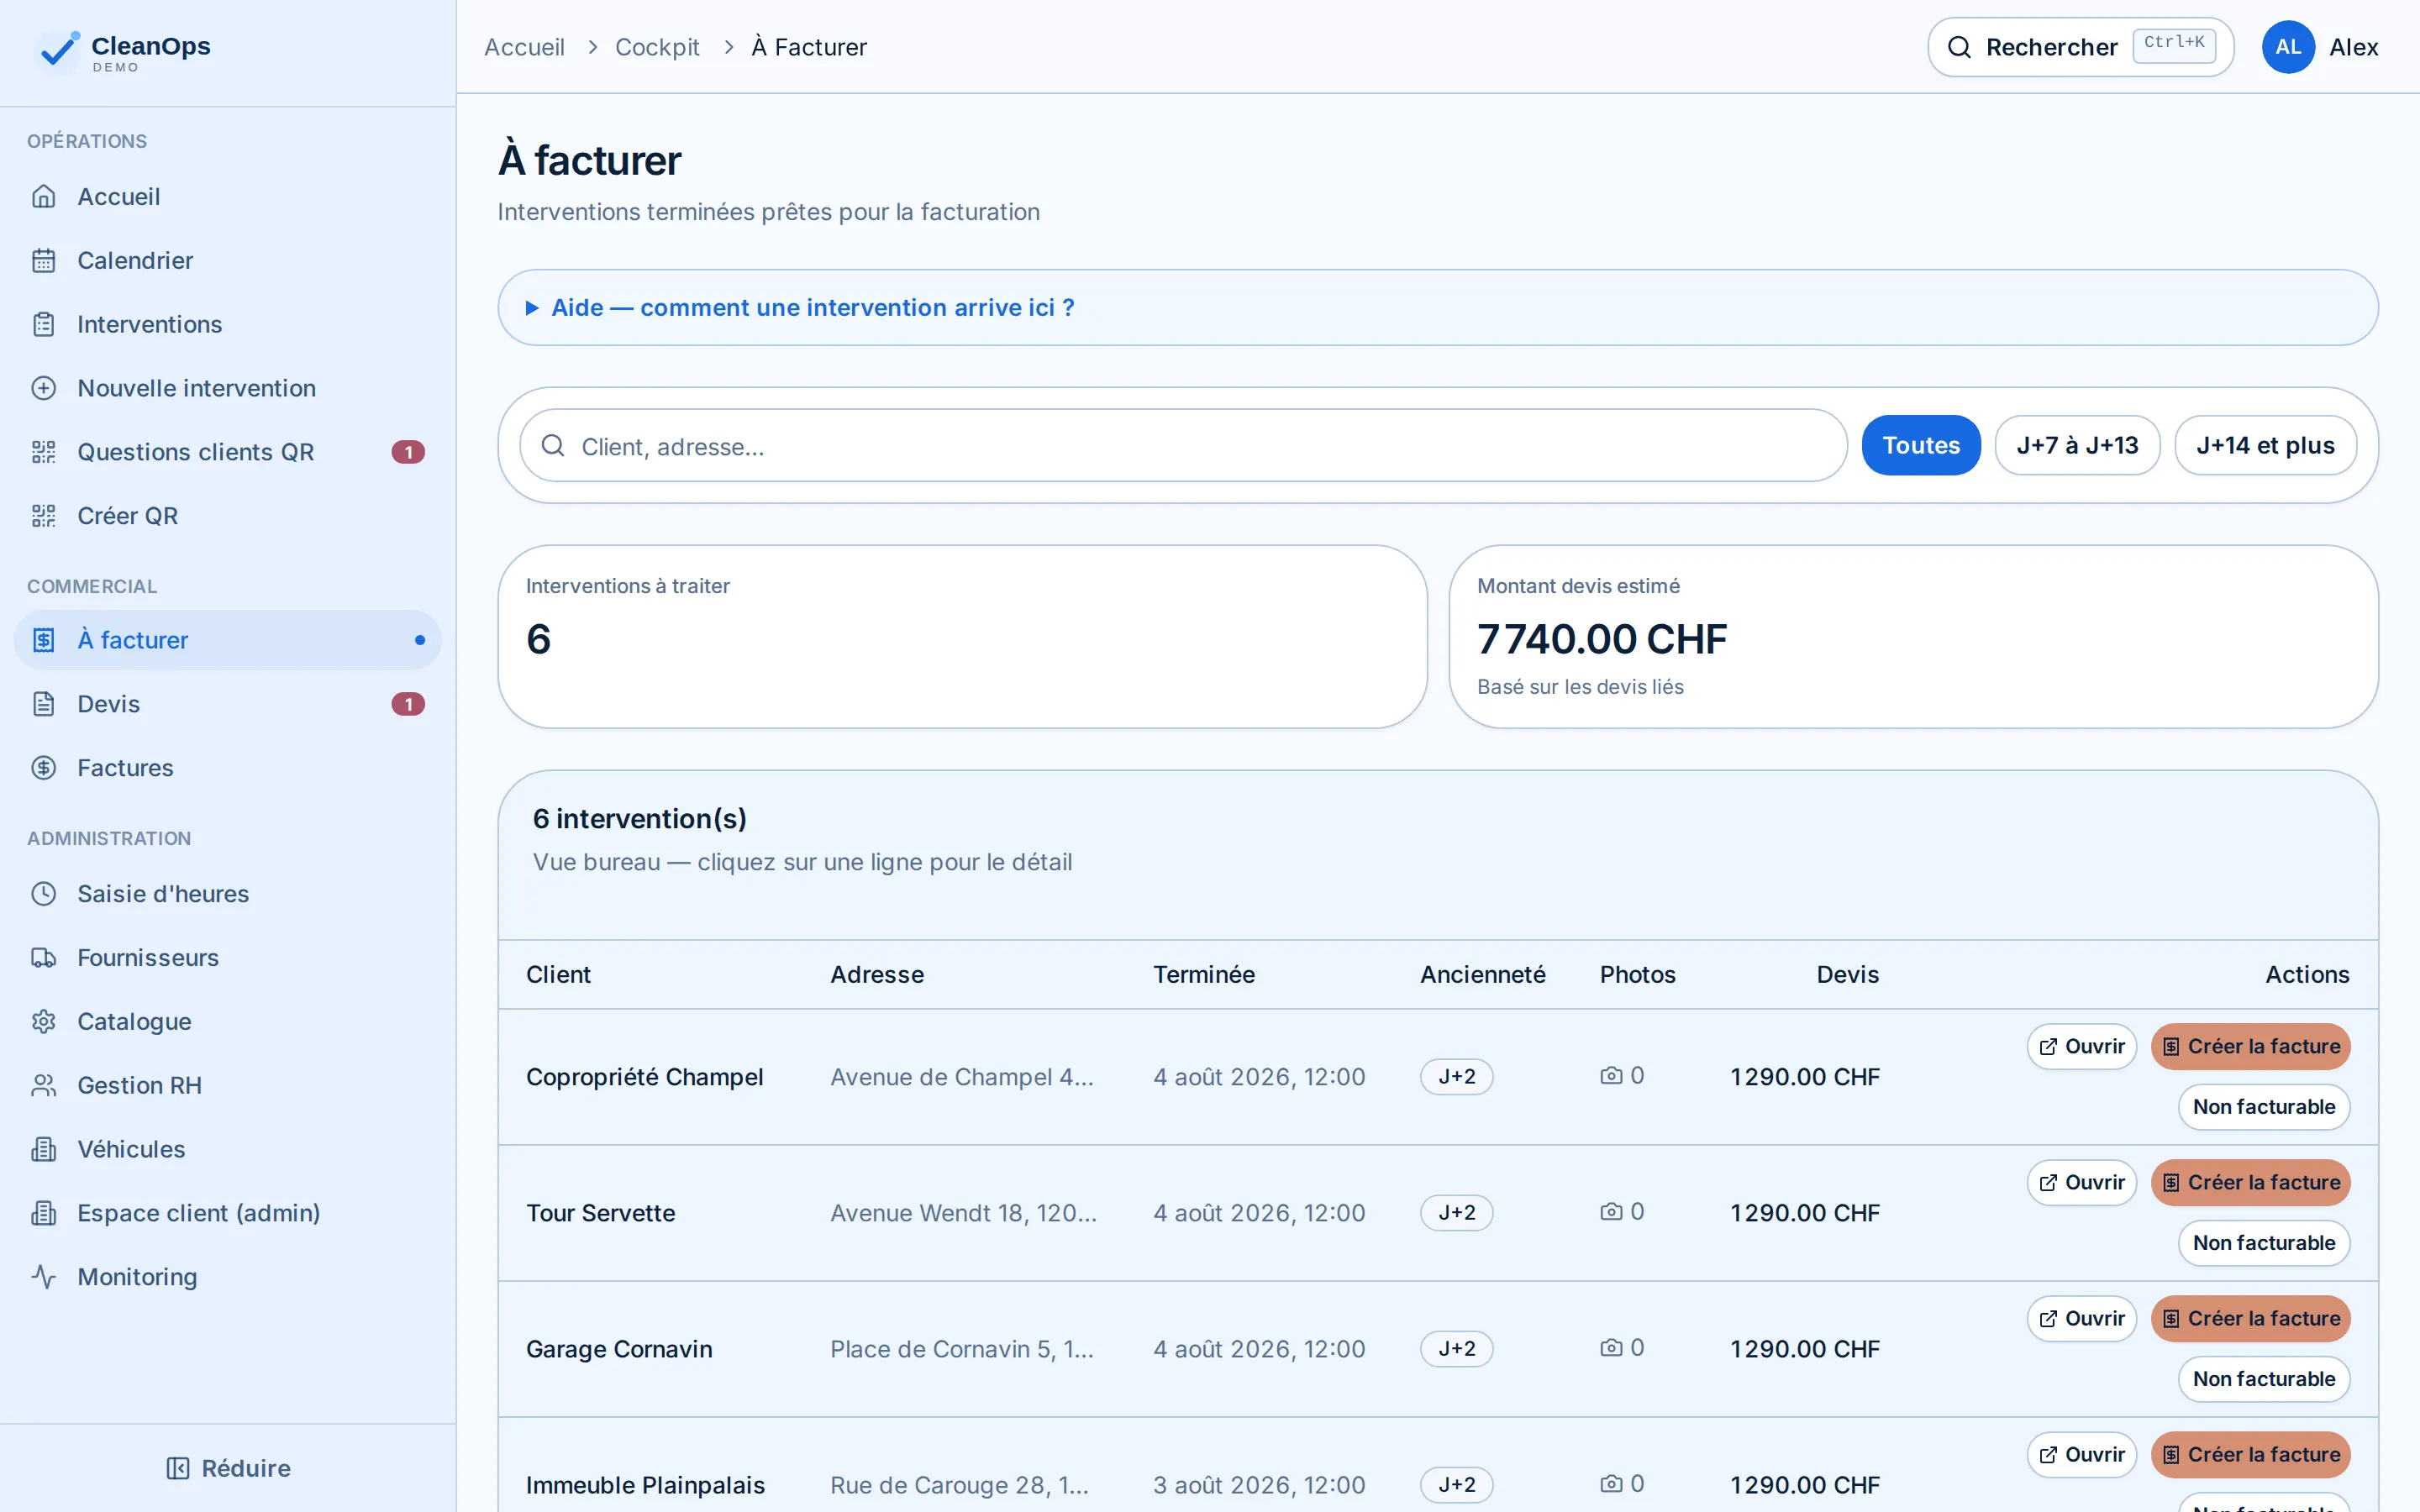This screenshot has width=2420, height=1512.
Task: Click the Client, adresse search field
Action: point(1183,445)
